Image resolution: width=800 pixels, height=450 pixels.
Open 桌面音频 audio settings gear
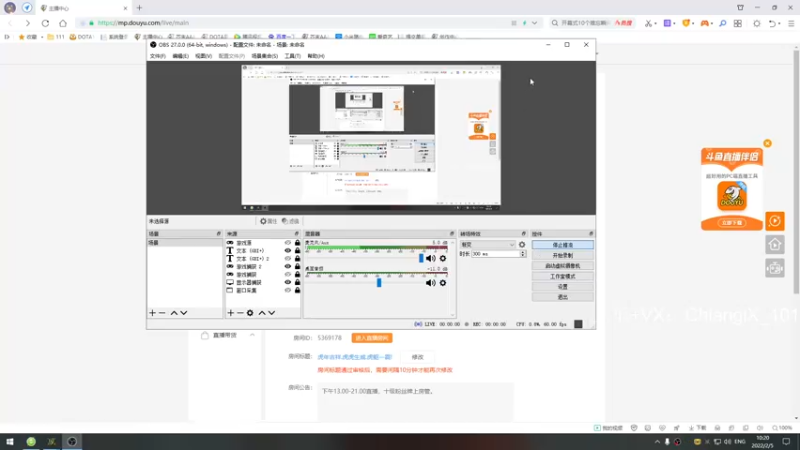443,283
